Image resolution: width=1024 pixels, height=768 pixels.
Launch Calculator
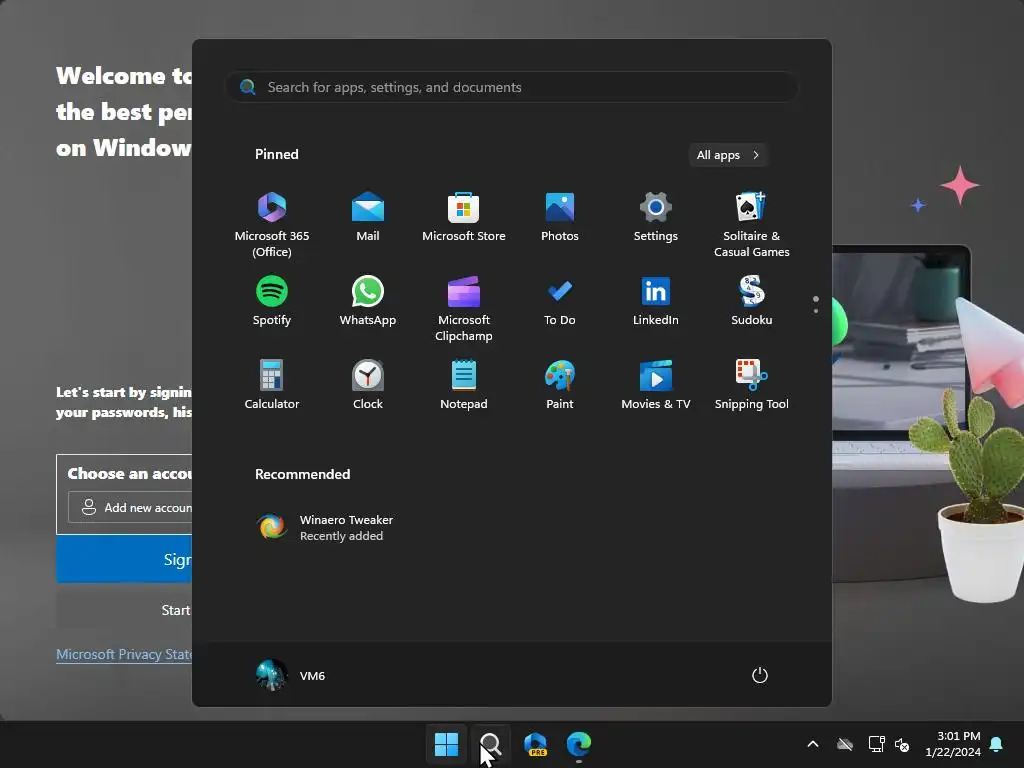tap(272, 385)
